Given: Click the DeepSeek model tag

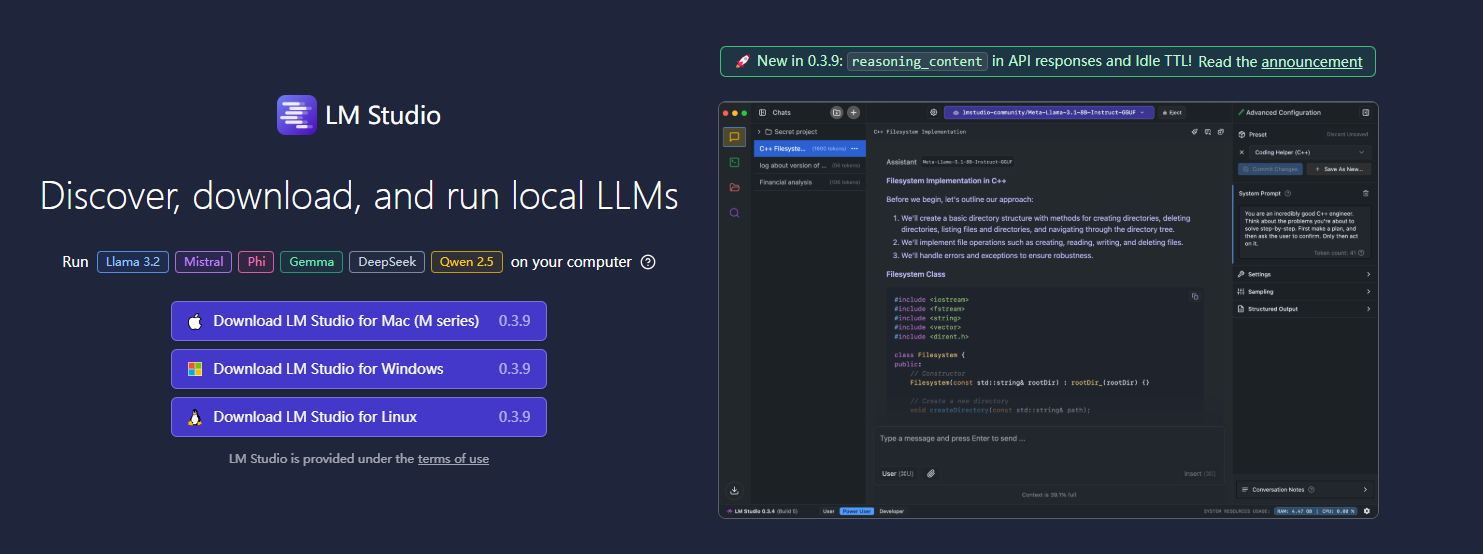Looking at the screenshot, I should 387,262.
